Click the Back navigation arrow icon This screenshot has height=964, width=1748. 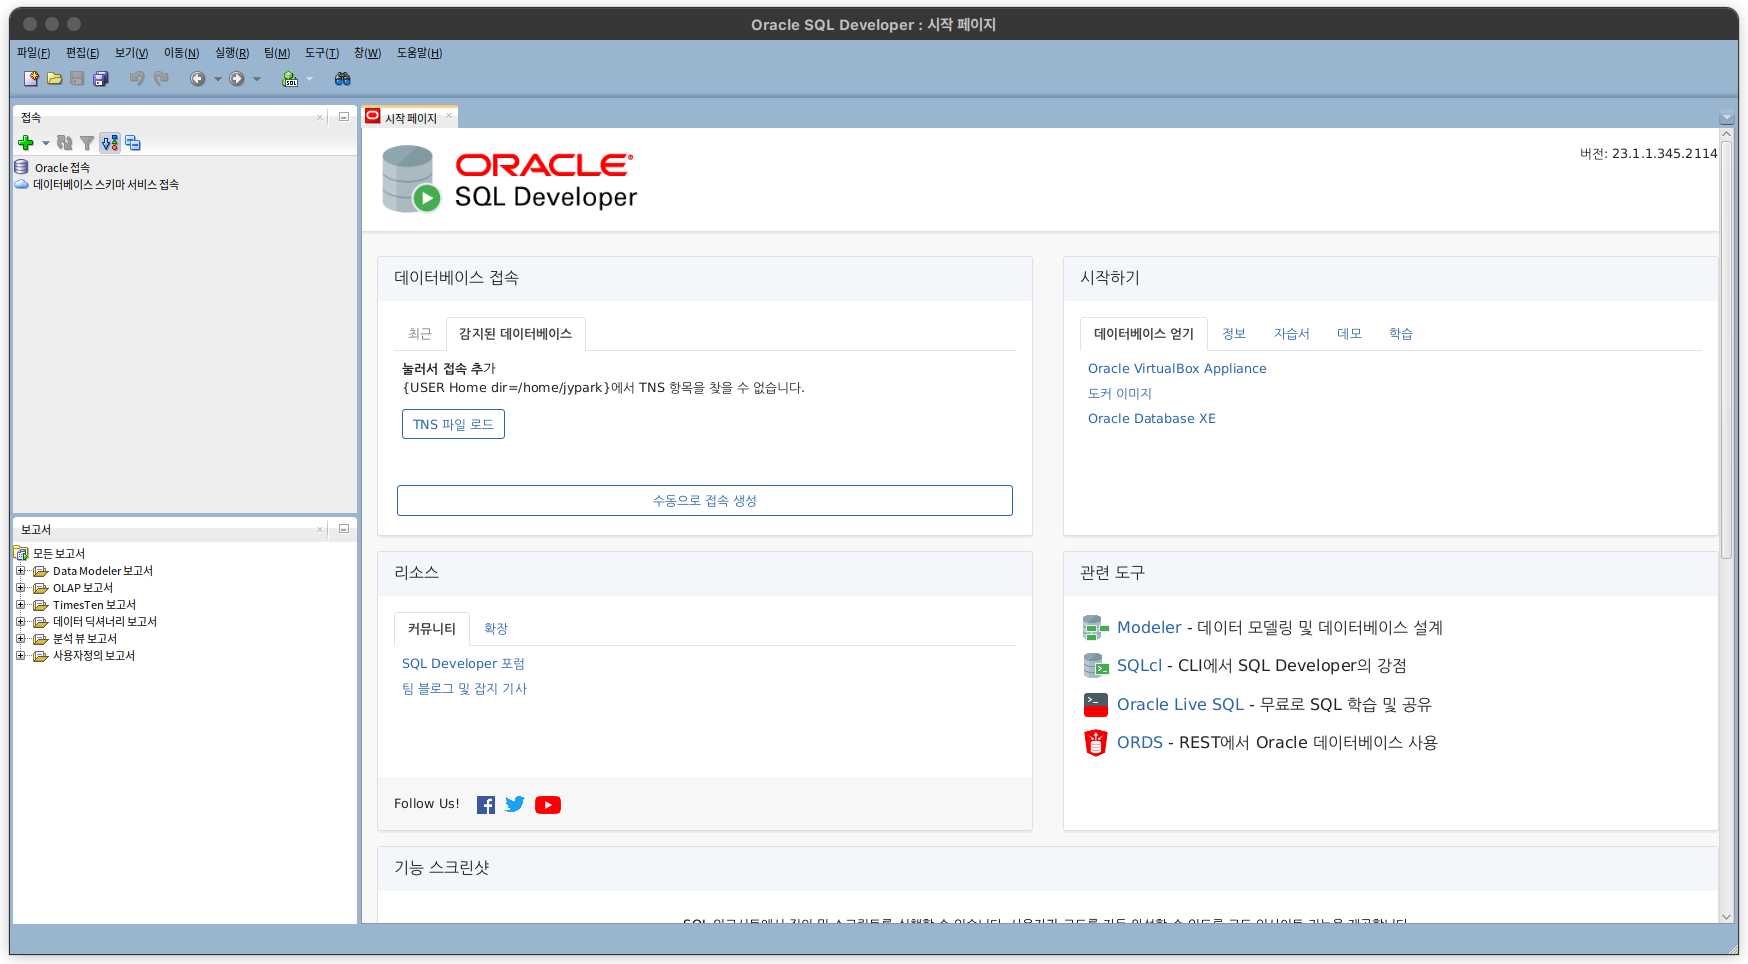(x=198, y=79)
